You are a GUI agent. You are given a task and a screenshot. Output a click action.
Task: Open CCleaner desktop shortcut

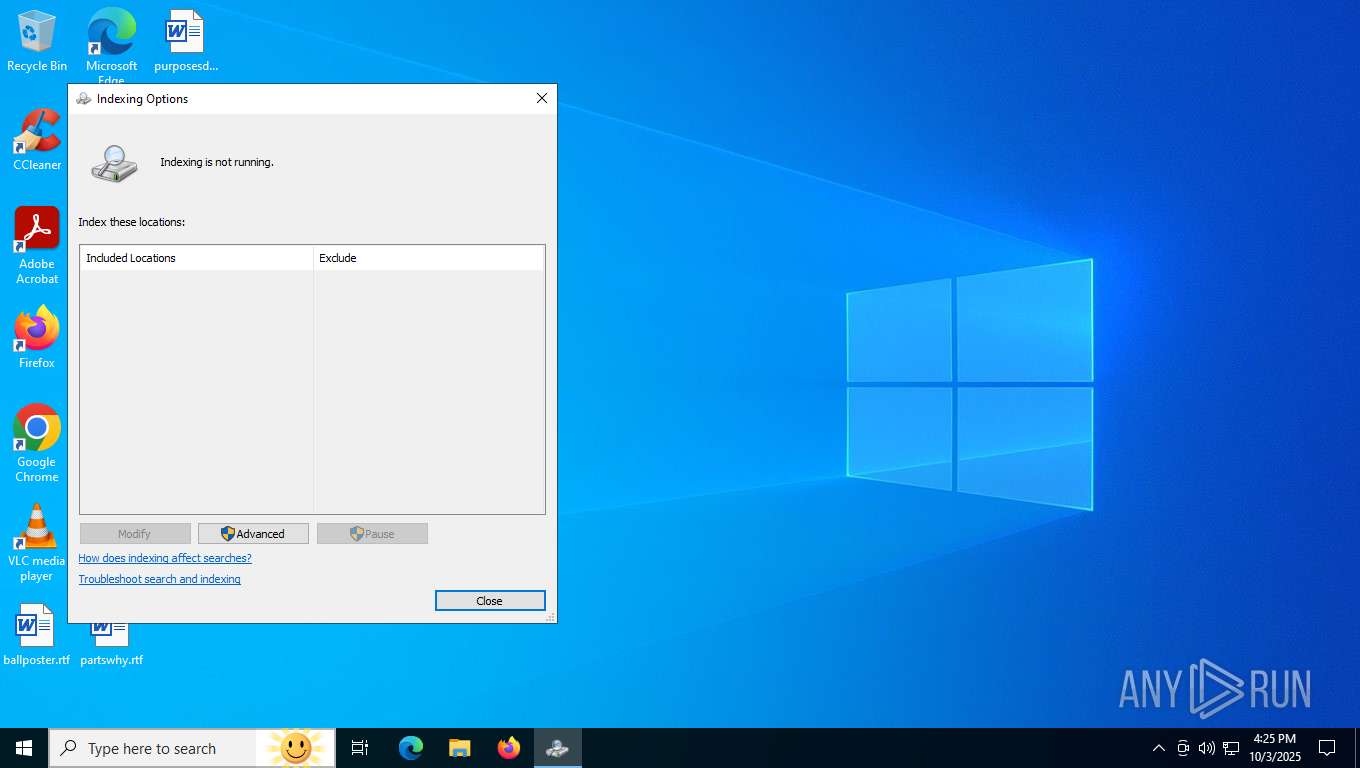click(x=37, y=140)
